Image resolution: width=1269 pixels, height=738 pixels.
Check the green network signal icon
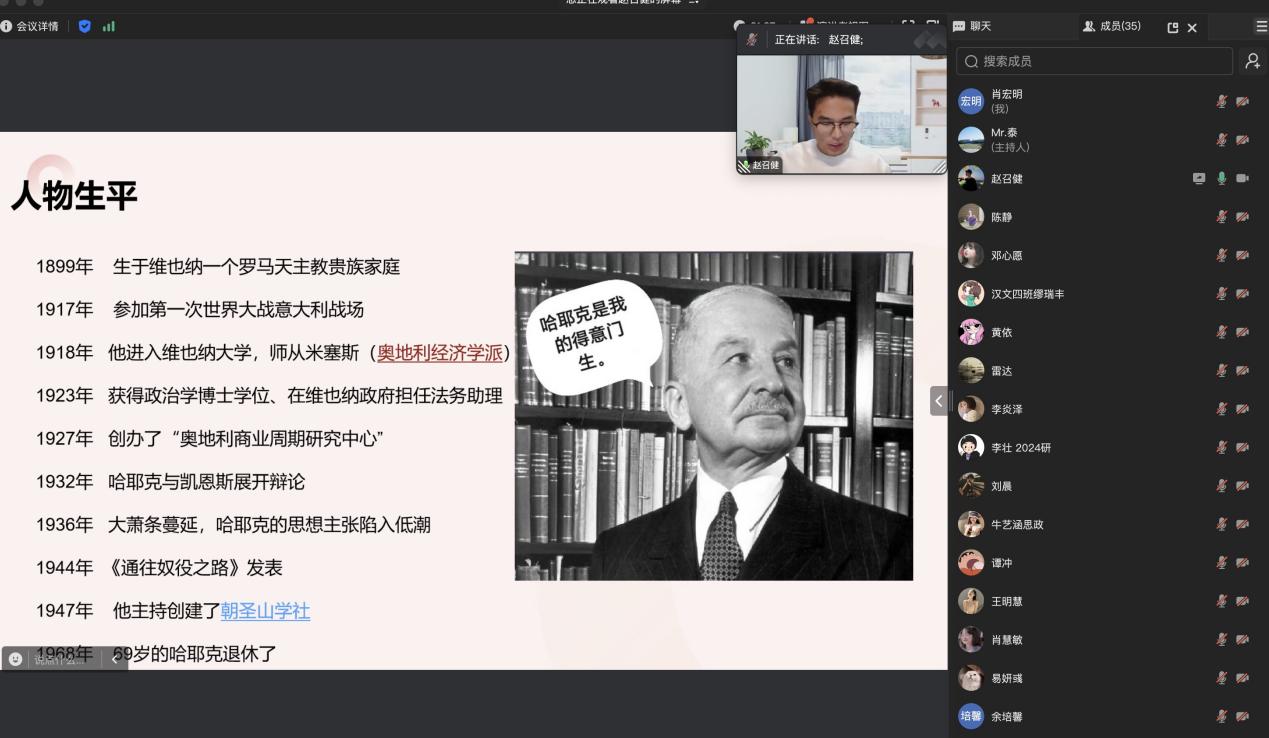(x=108, y=26)
